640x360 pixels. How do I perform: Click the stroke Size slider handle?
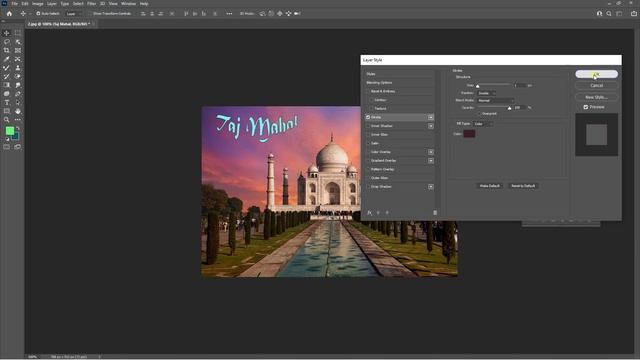click(478, 86)
